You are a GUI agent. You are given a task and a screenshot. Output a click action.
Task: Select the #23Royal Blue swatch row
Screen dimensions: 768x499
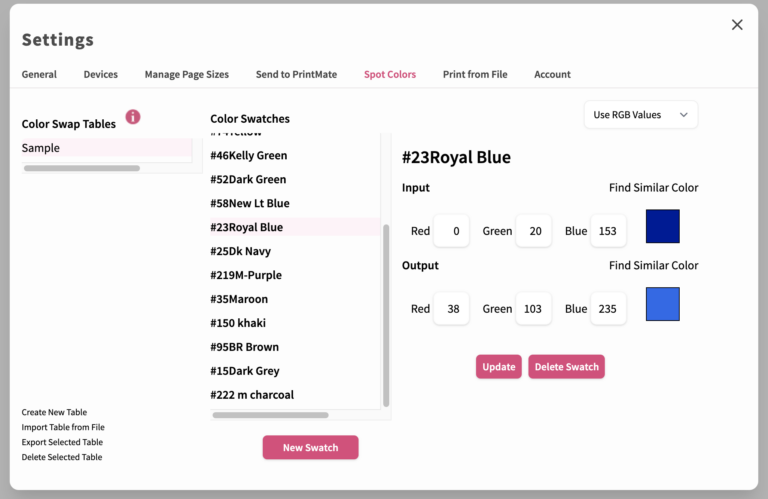point(295,227)
